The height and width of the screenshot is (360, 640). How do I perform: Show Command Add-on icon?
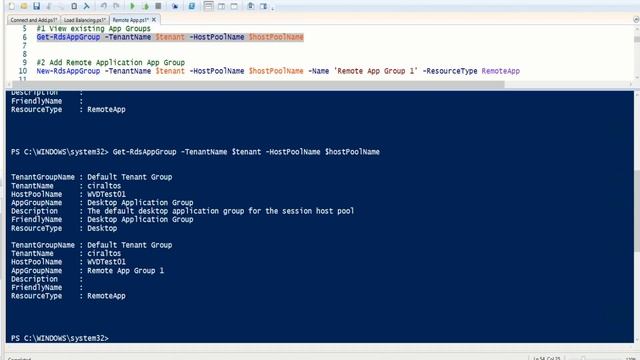(x=264, y=6)
